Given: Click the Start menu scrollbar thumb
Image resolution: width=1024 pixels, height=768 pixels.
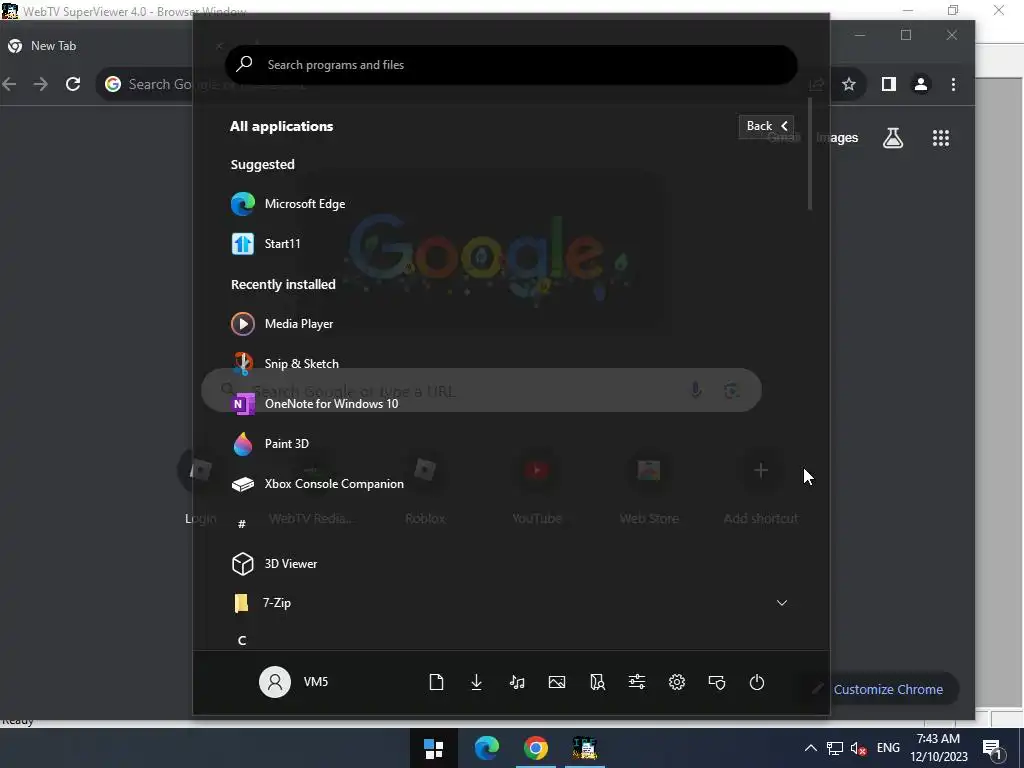Looking at the screenshot, I should [x=810, y=154].
